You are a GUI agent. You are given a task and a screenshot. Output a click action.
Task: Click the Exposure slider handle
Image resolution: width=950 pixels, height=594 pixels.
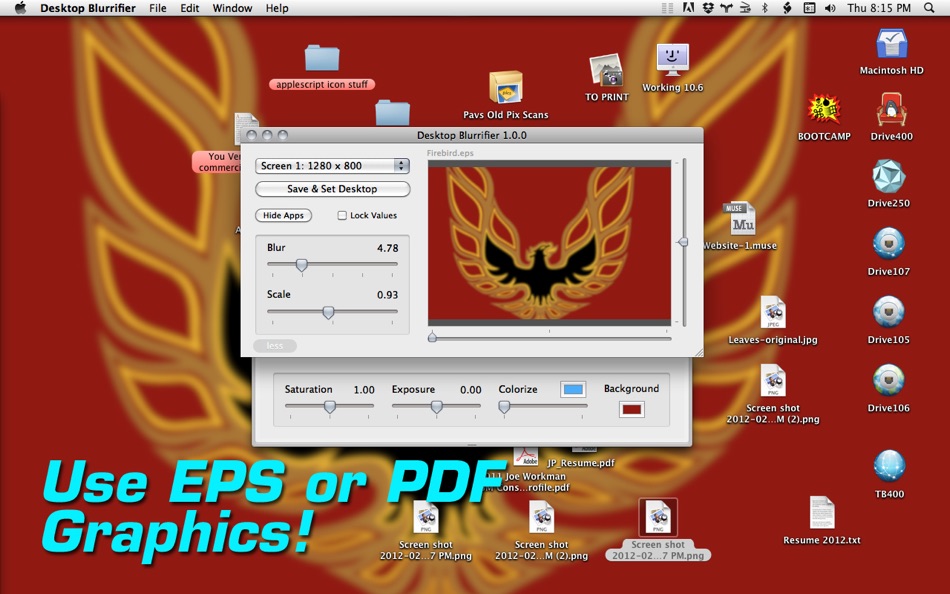click(436, 407)
